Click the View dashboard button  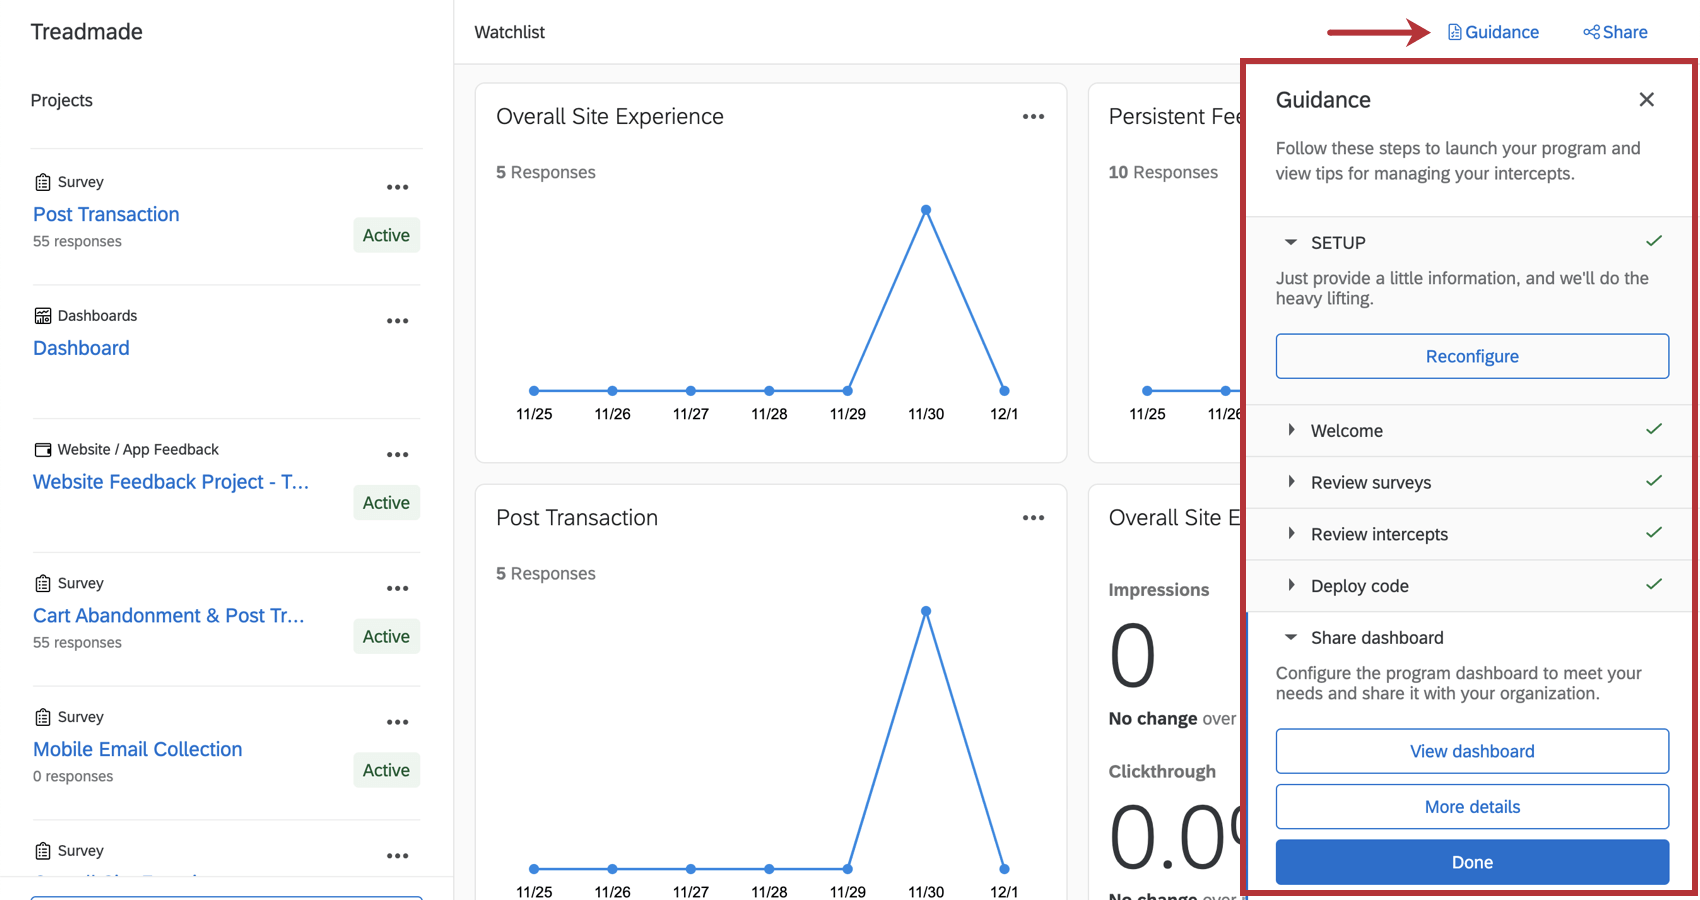(1472, 751)
